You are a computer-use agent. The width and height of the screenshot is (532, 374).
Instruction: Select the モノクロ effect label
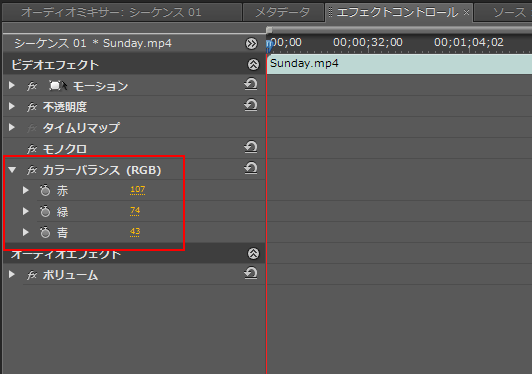[x=64, y=149]
